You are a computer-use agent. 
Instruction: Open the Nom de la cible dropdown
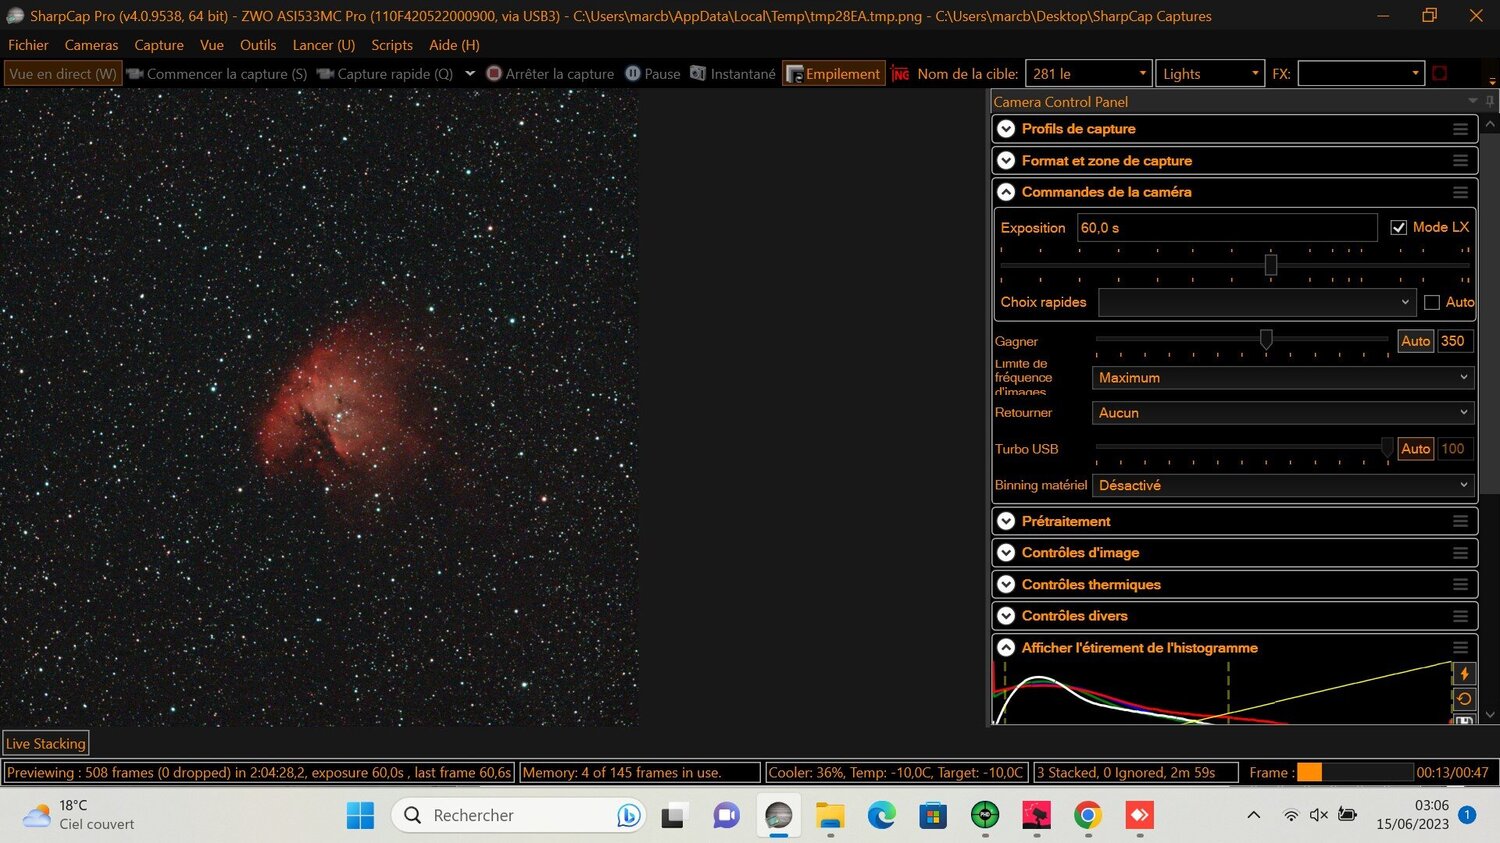1143,74
